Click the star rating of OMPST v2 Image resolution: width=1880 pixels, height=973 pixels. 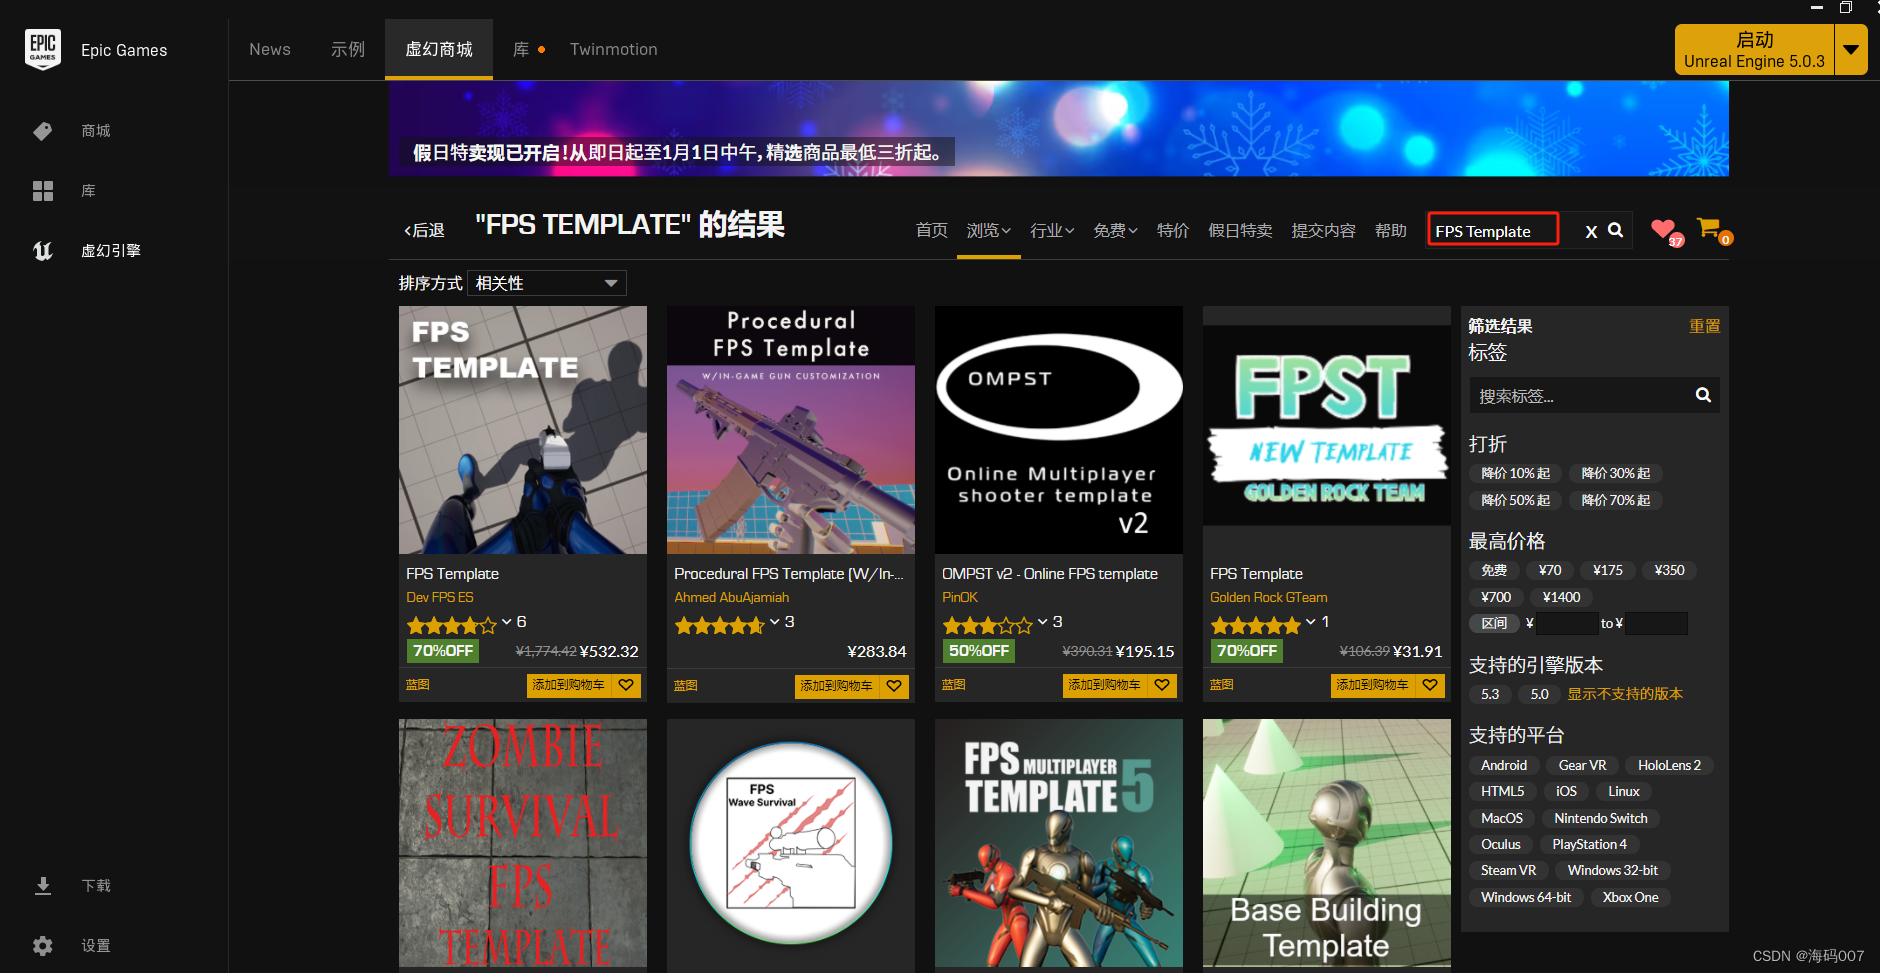tap(987, 625)
